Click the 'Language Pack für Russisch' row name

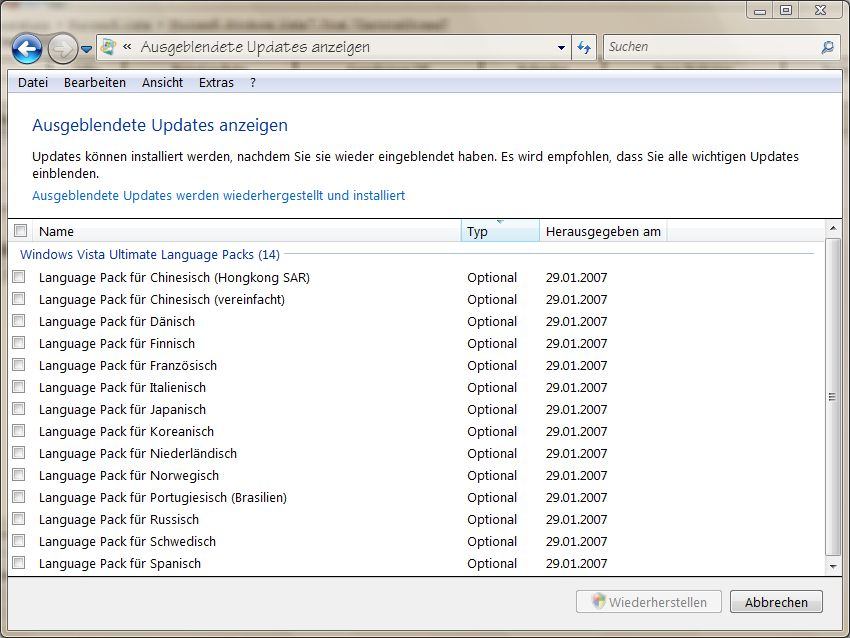point(119,519)
